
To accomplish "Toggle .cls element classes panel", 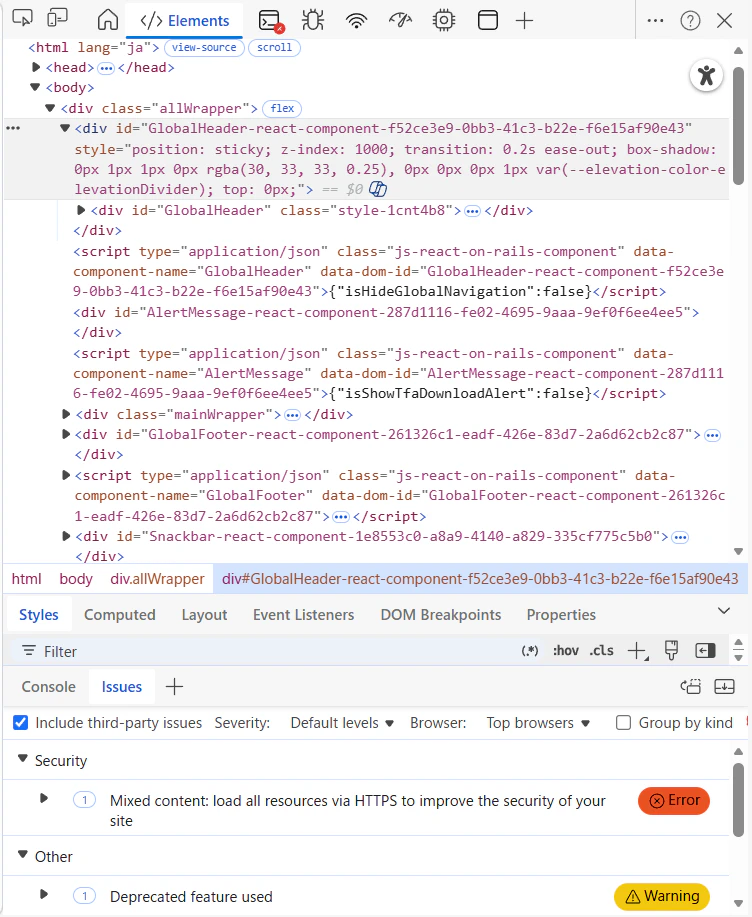I will pyautogui.click(x=601, y=650).
